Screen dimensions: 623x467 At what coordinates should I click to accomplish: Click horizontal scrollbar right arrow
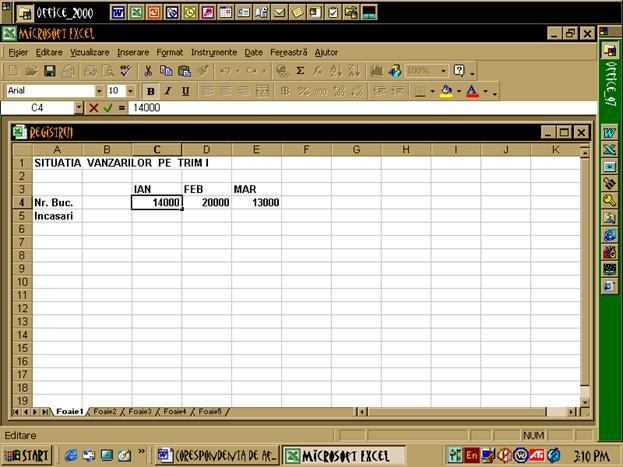571,412
